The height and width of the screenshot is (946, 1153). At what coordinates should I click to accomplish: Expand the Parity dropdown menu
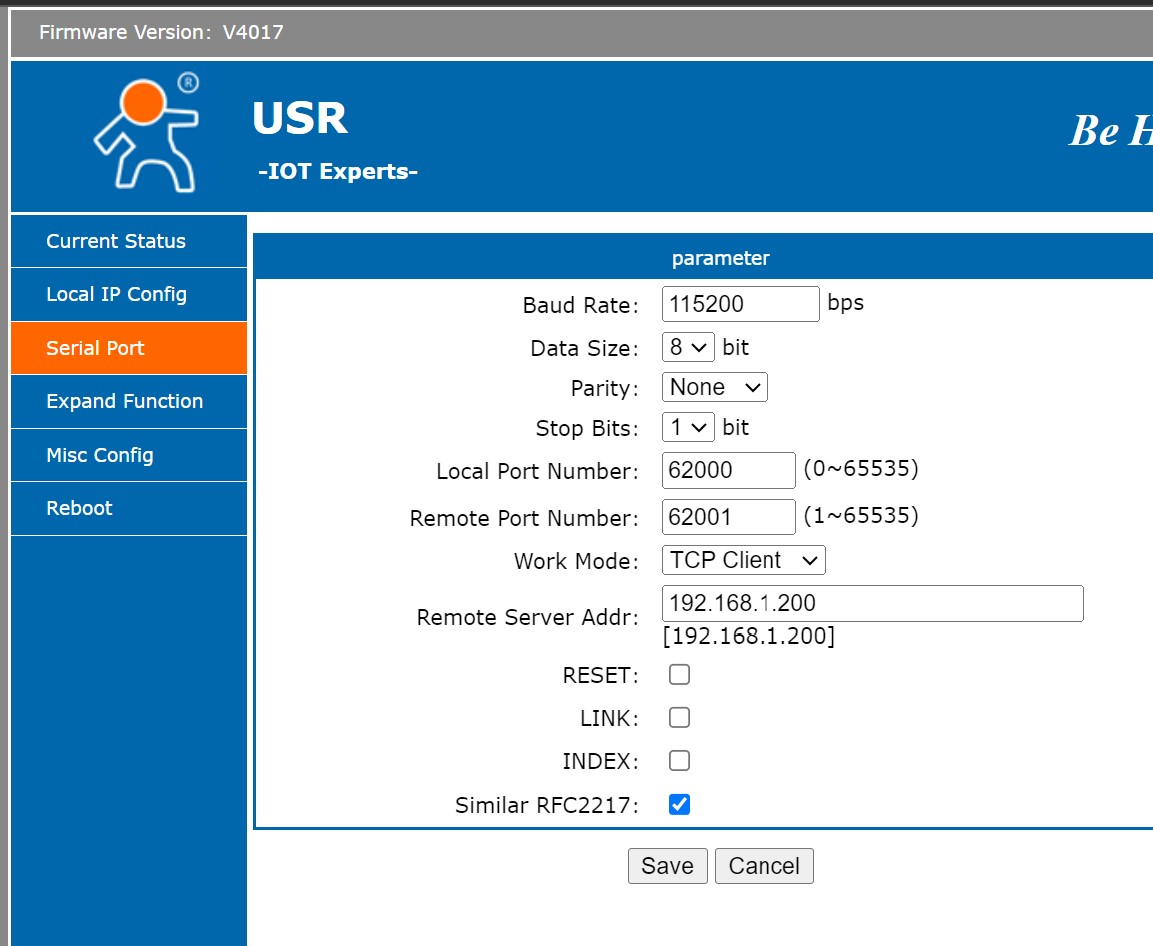pyautogui.click(x=714, y=387)
